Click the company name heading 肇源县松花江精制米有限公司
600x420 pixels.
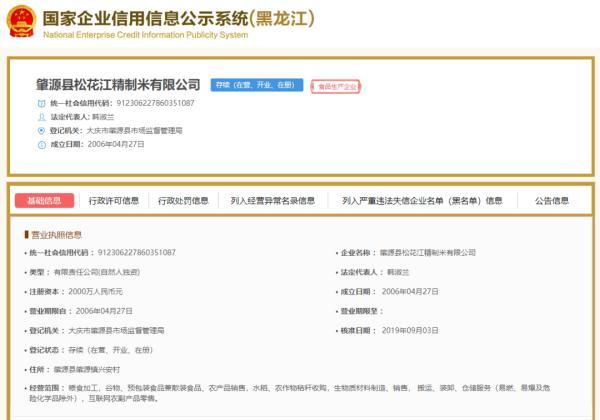coord(118,85)
